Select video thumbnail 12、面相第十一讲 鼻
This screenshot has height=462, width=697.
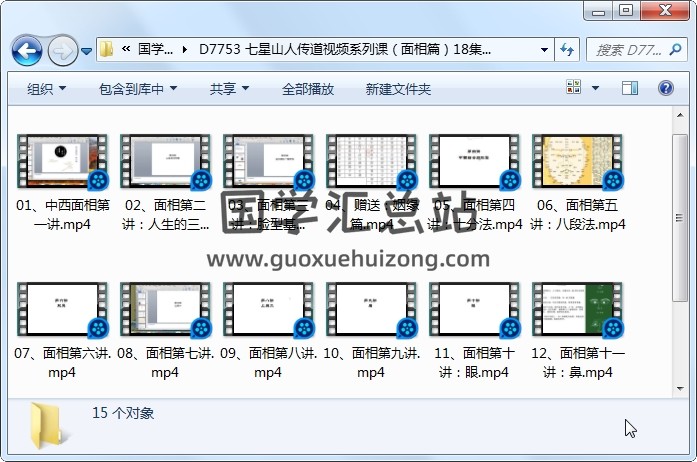[x=577, y=309]
